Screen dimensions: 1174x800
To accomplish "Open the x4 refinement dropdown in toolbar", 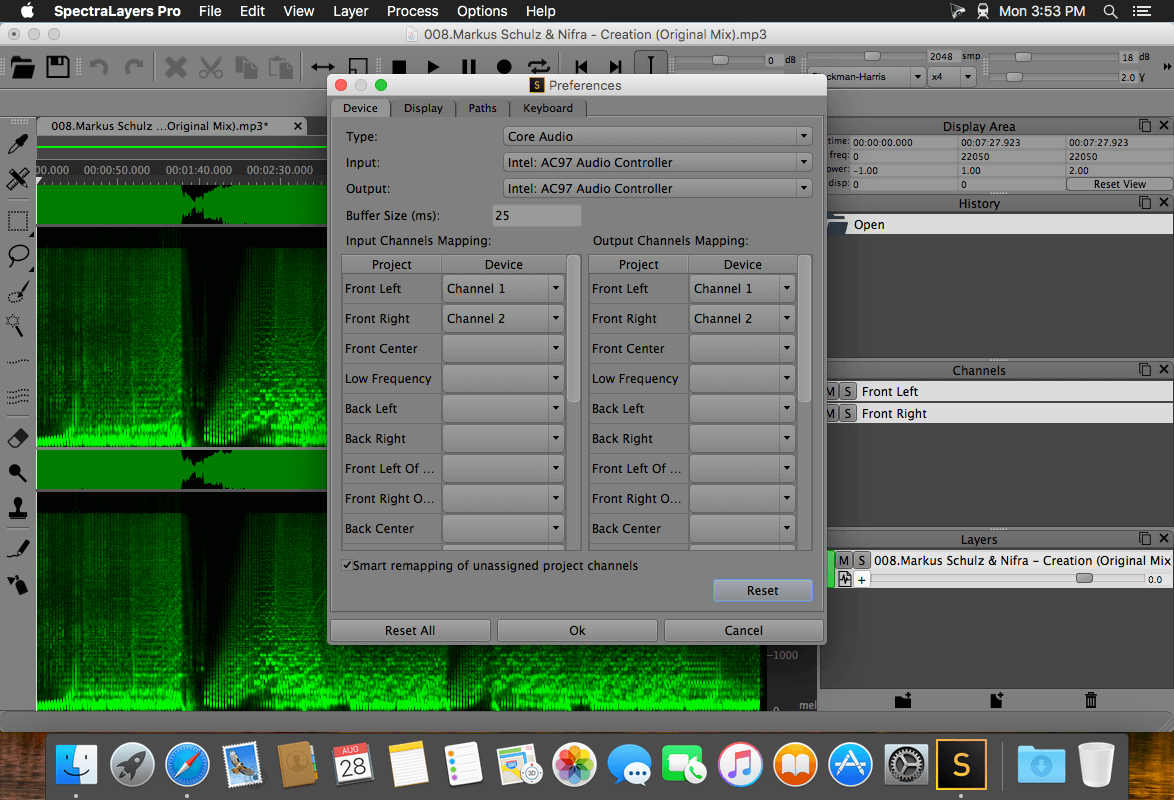I will [951, 76].
